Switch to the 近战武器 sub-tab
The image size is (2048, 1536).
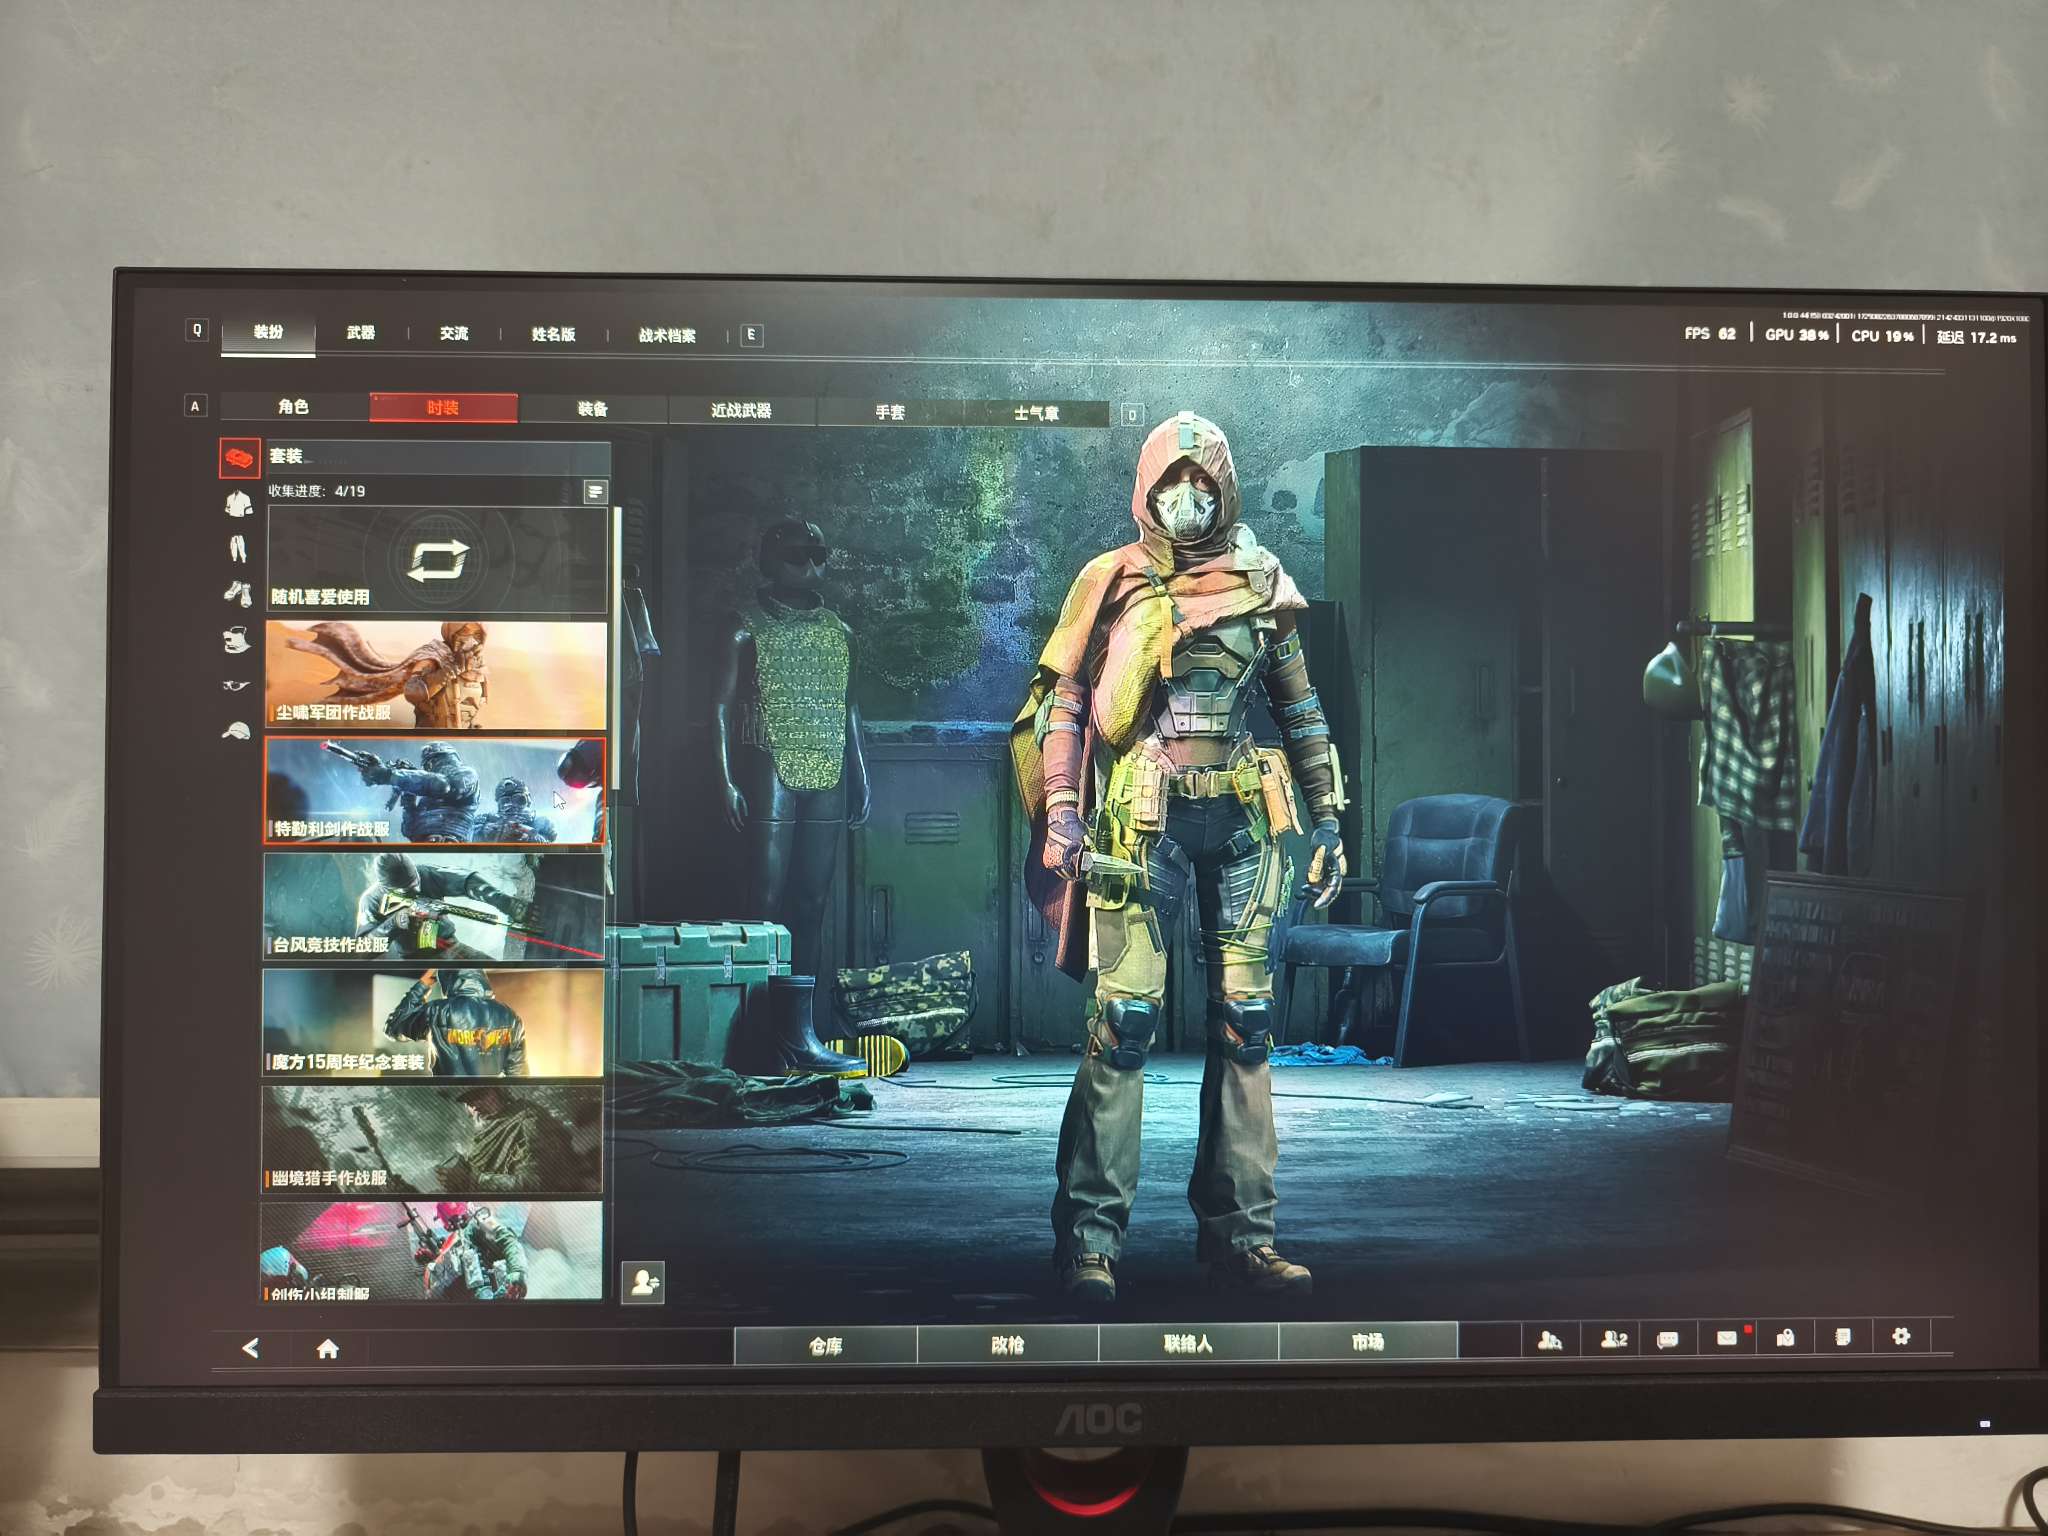(x=741, y=410)
